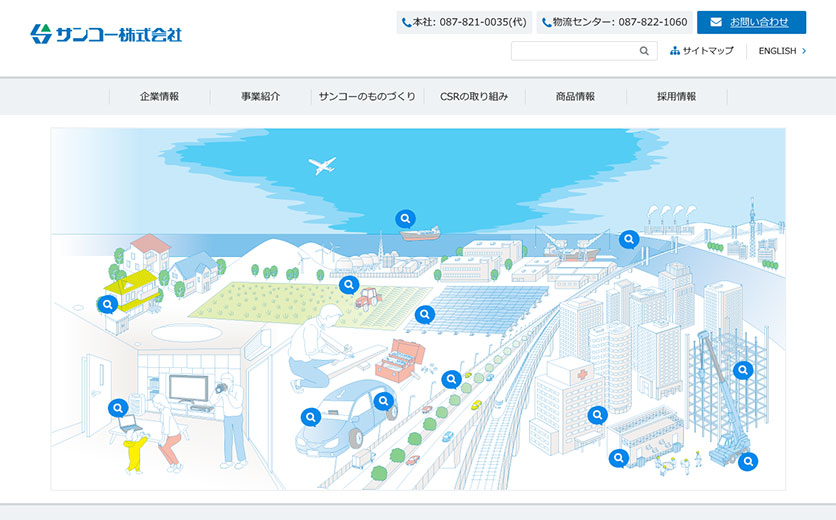836x520 pixels.
Task: Click the search magnifier button in the search box
Action: click(644, 51)
